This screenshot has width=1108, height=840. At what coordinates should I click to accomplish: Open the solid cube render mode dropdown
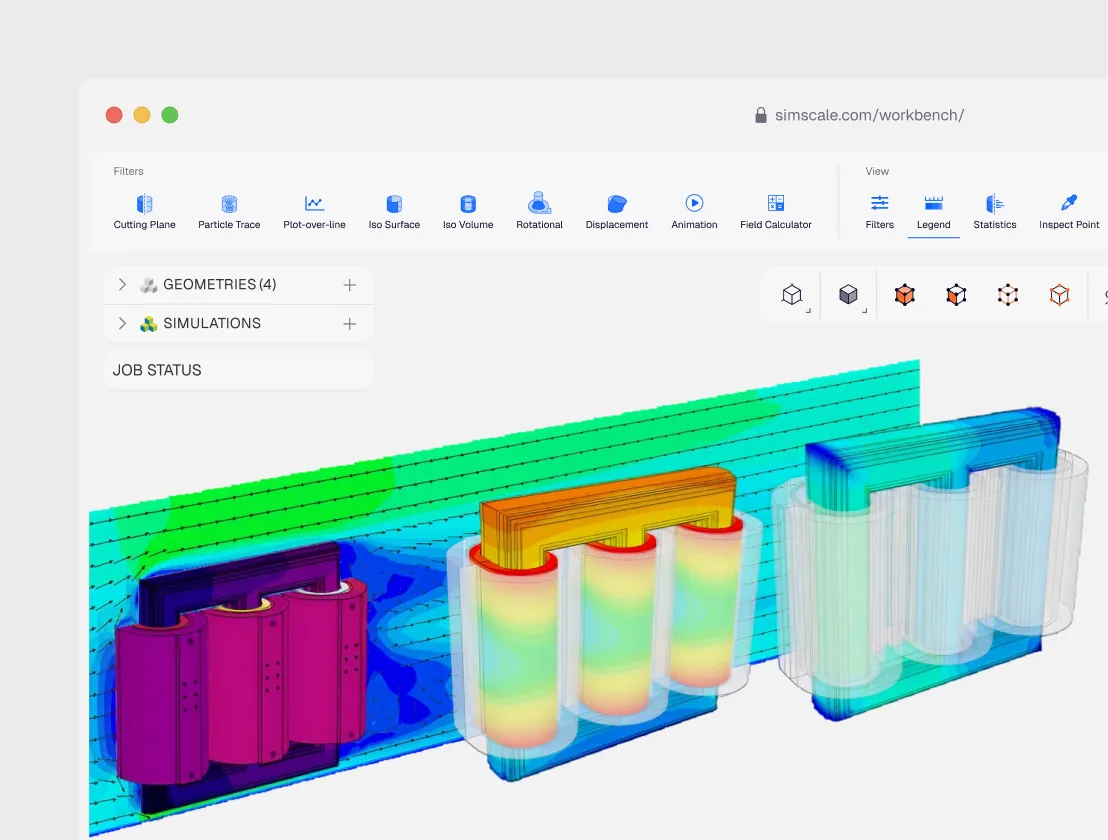[849, 295]
